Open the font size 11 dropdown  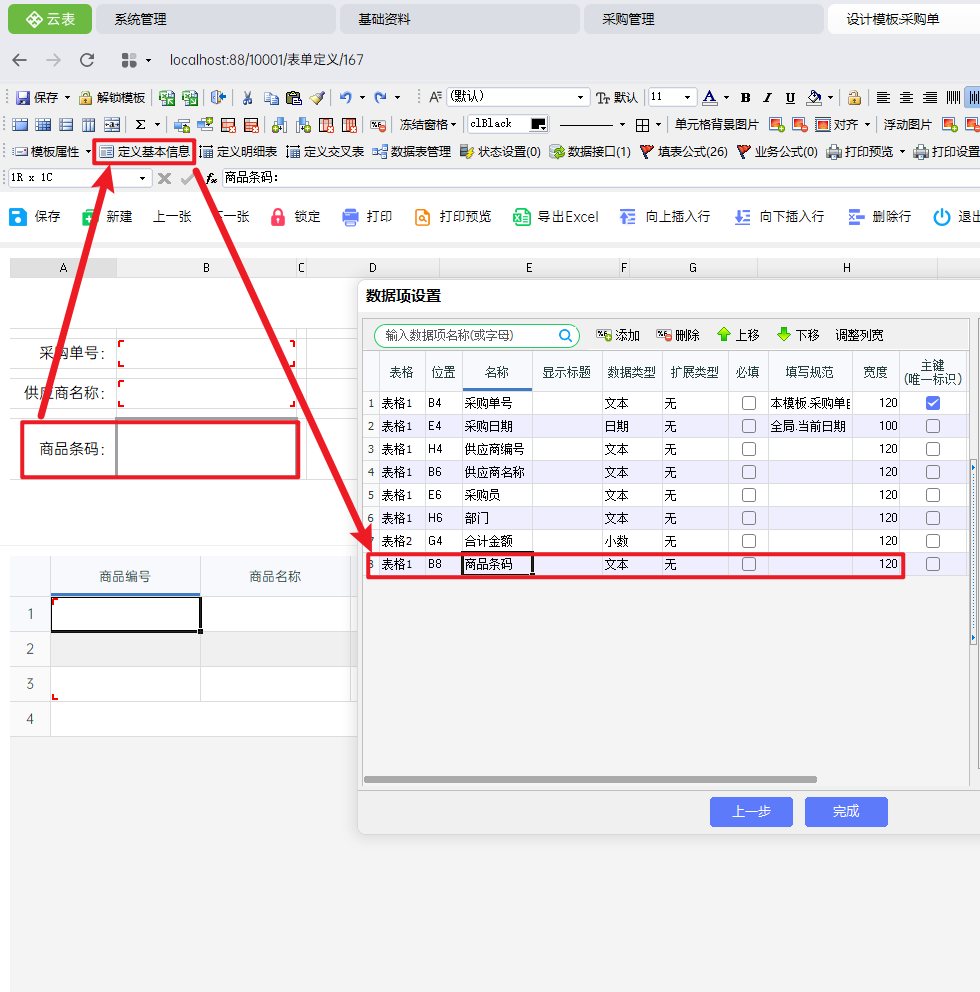point(687,97)
